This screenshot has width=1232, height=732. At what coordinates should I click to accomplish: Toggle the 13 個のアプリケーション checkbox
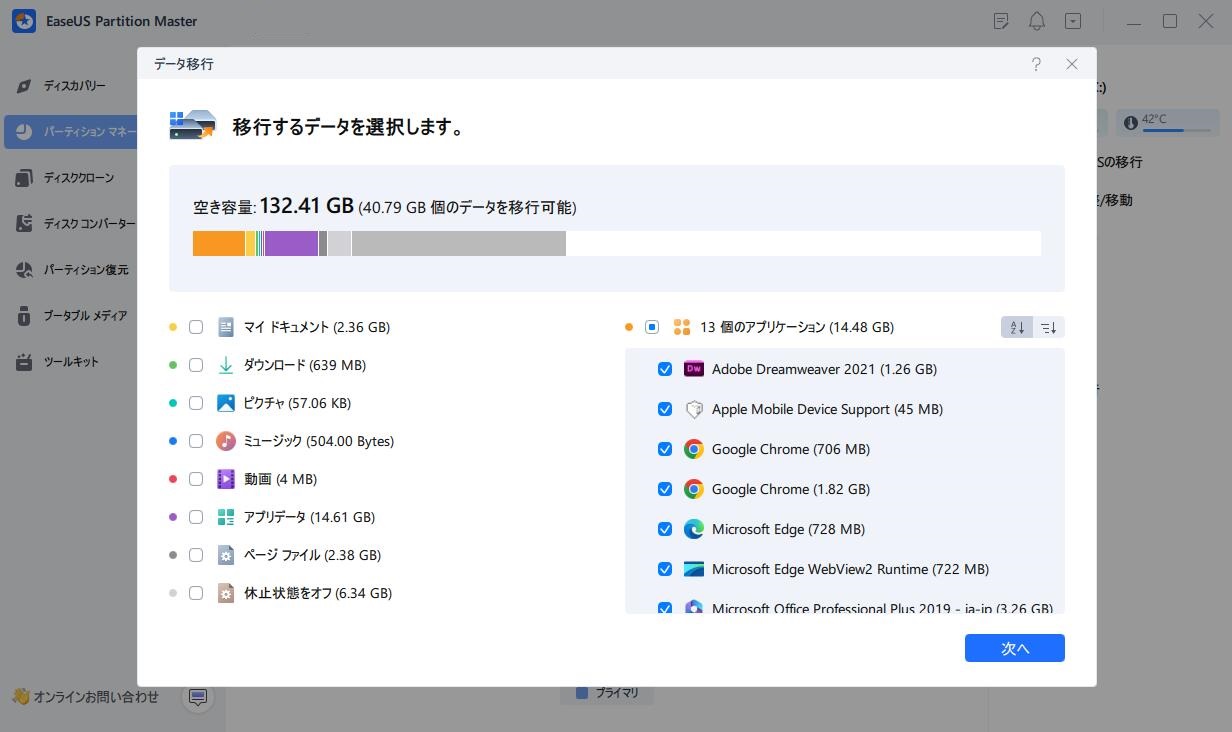tap(652, 327)
